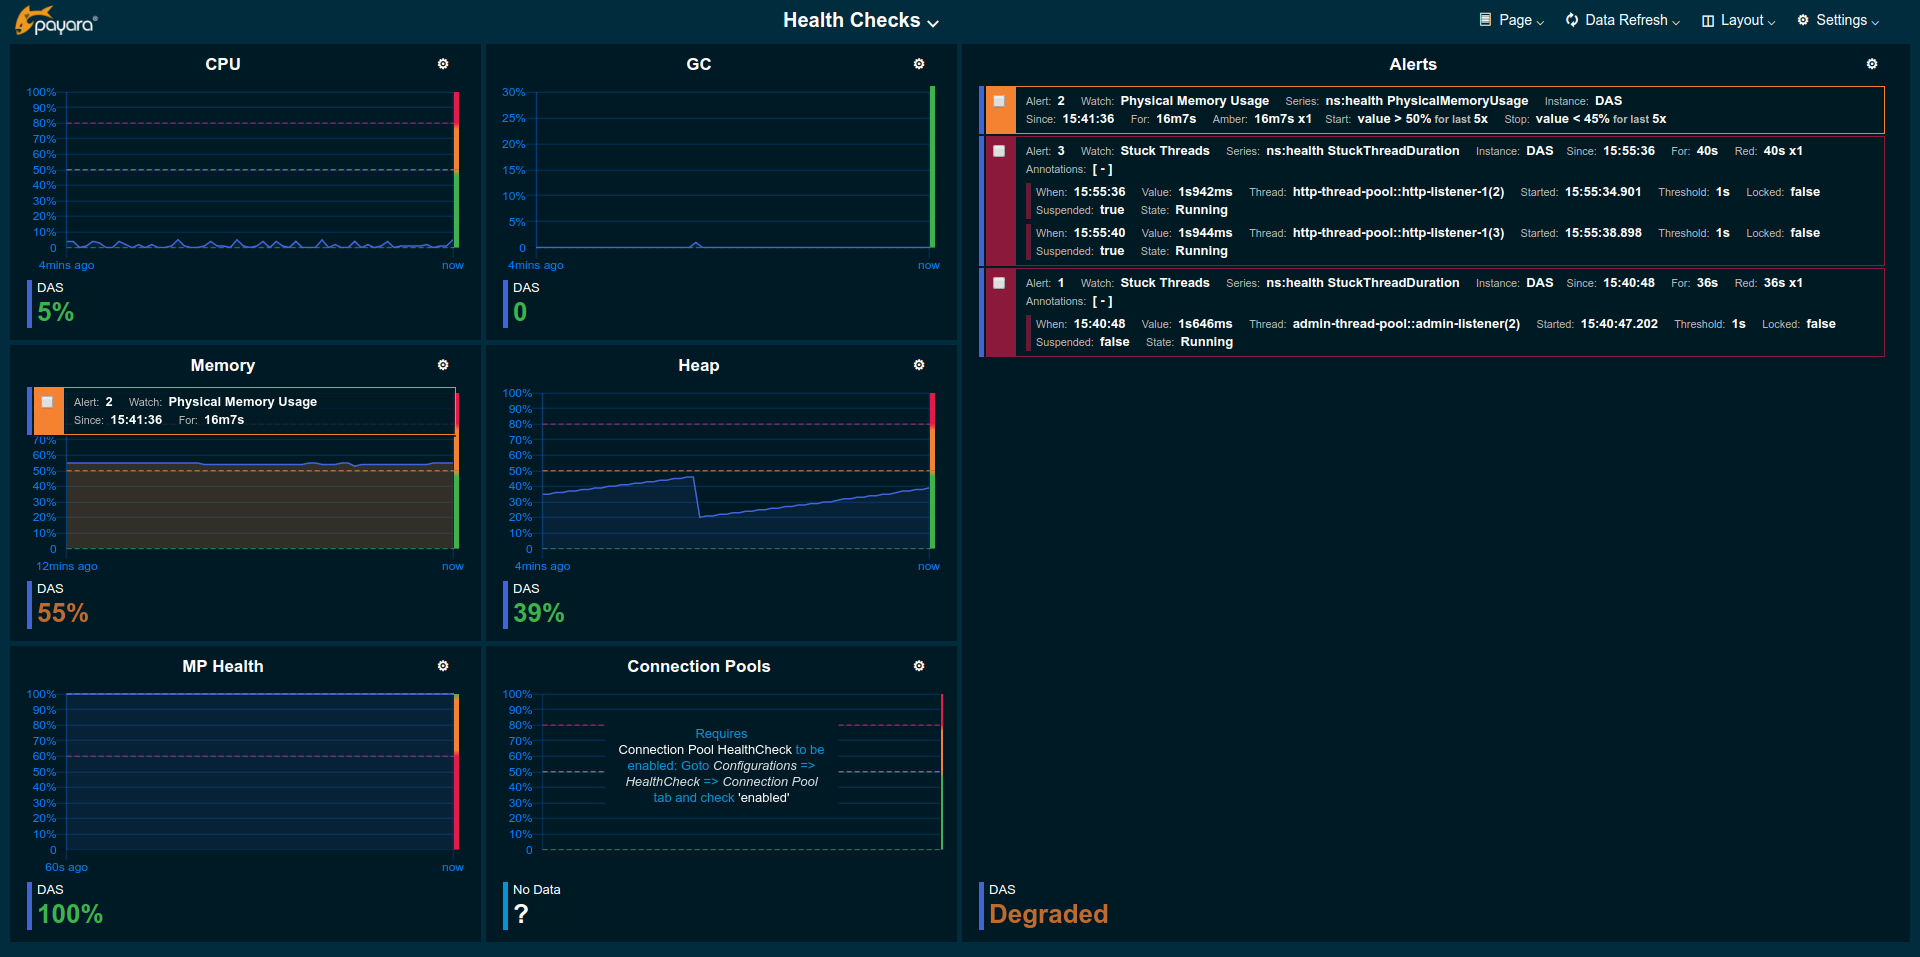Viewport: 1920px width, 957px height.
Task: Open the Connection Pools widget settings gear
Action: [x=919, y=666]
